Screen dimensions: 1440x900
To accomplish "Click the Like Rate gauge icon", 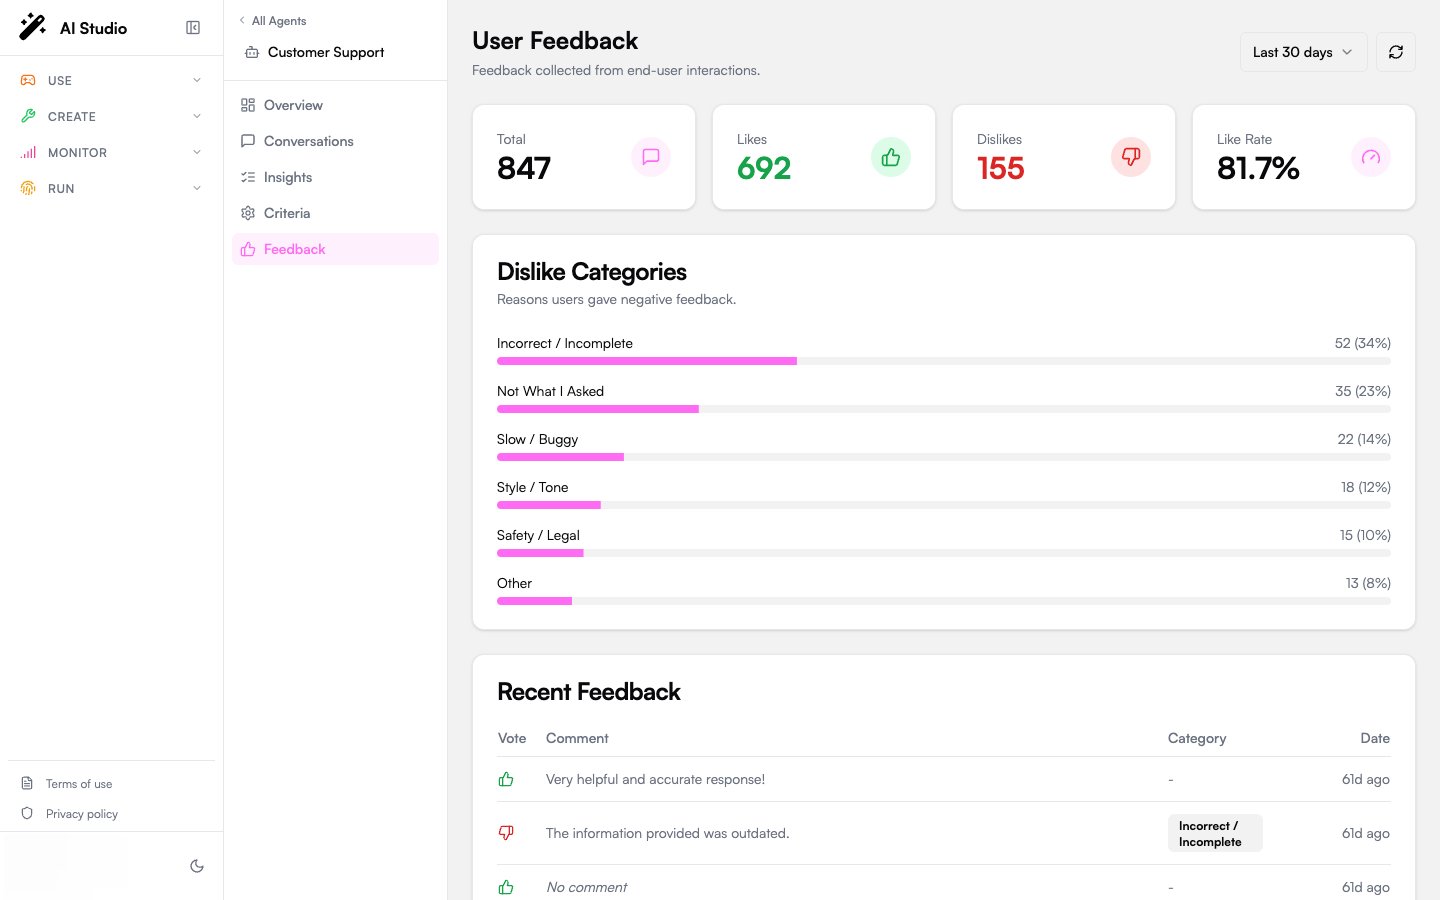I will (x=1371, y=157).
